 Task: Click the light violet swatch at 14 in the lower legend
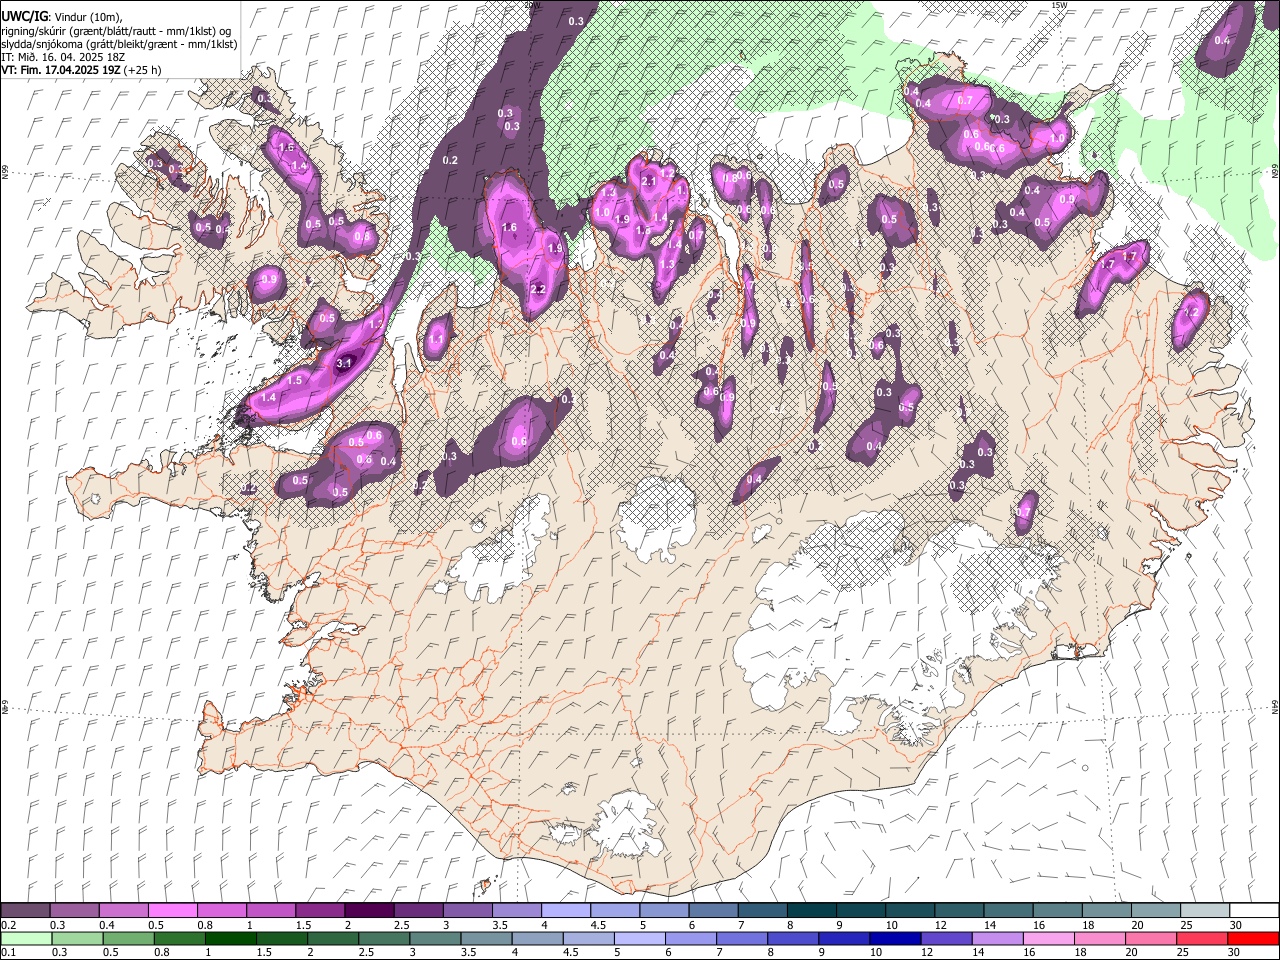(1000, 939)
